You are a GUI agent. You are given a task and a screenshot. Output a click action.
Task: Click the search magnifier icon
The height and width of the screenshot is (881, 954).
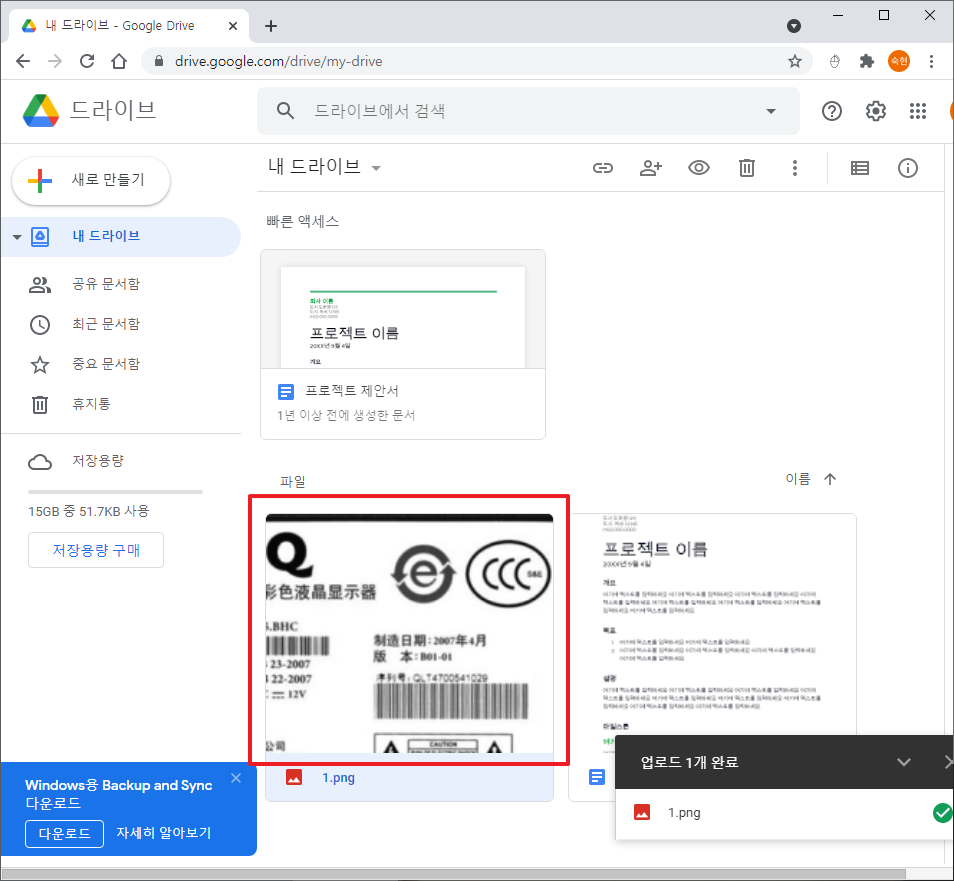tap(285, 111)
